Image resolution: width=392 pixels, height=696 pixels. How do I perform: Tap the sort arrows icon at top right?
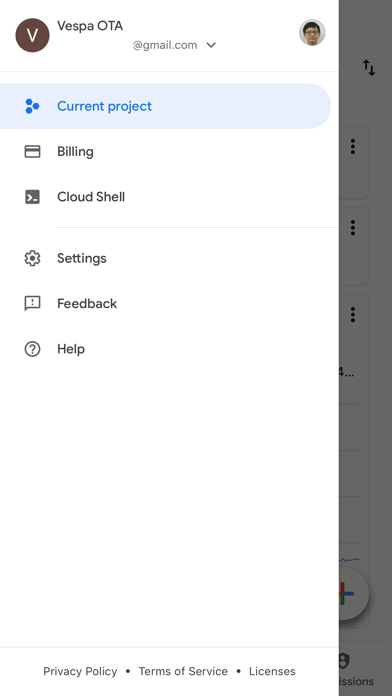tap(369, 67)
